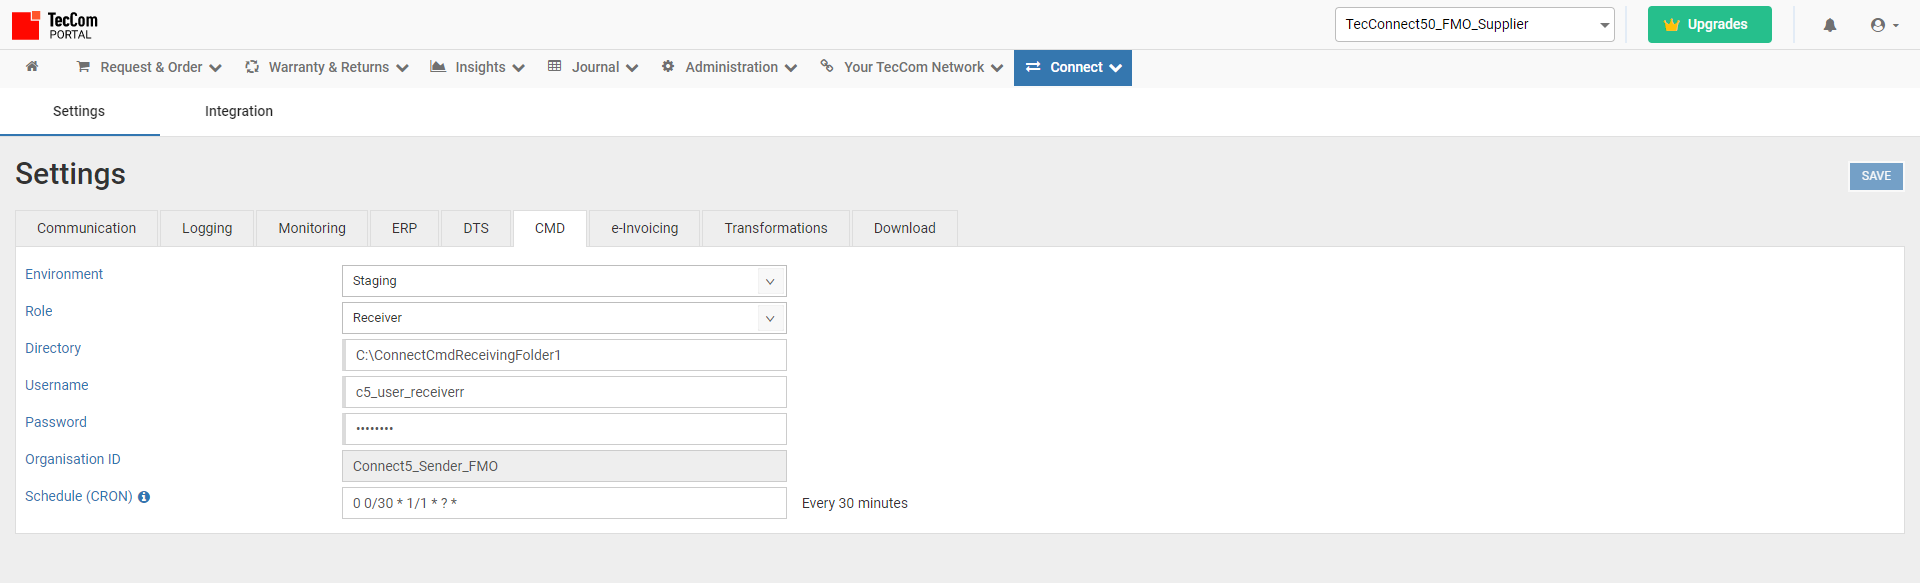Click into the Directory input field
Image resolution: width=1920 pixels, height=583 pixels.
pos(564,355)
